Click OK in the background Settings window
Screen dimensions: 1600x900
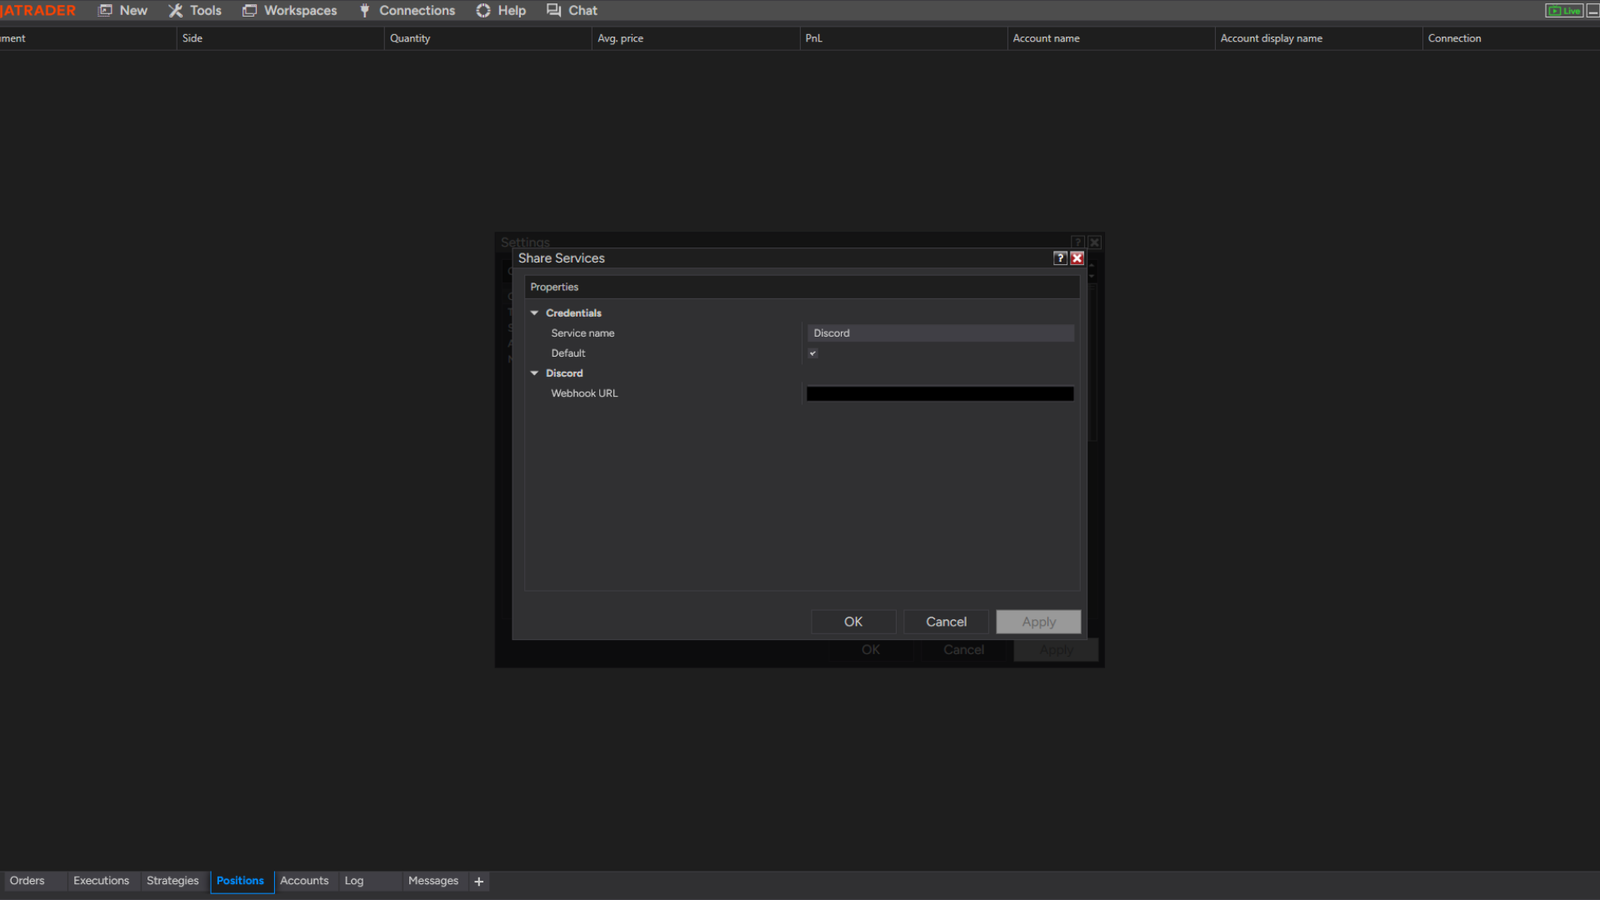pyautogui.click(x=871, y=650)
